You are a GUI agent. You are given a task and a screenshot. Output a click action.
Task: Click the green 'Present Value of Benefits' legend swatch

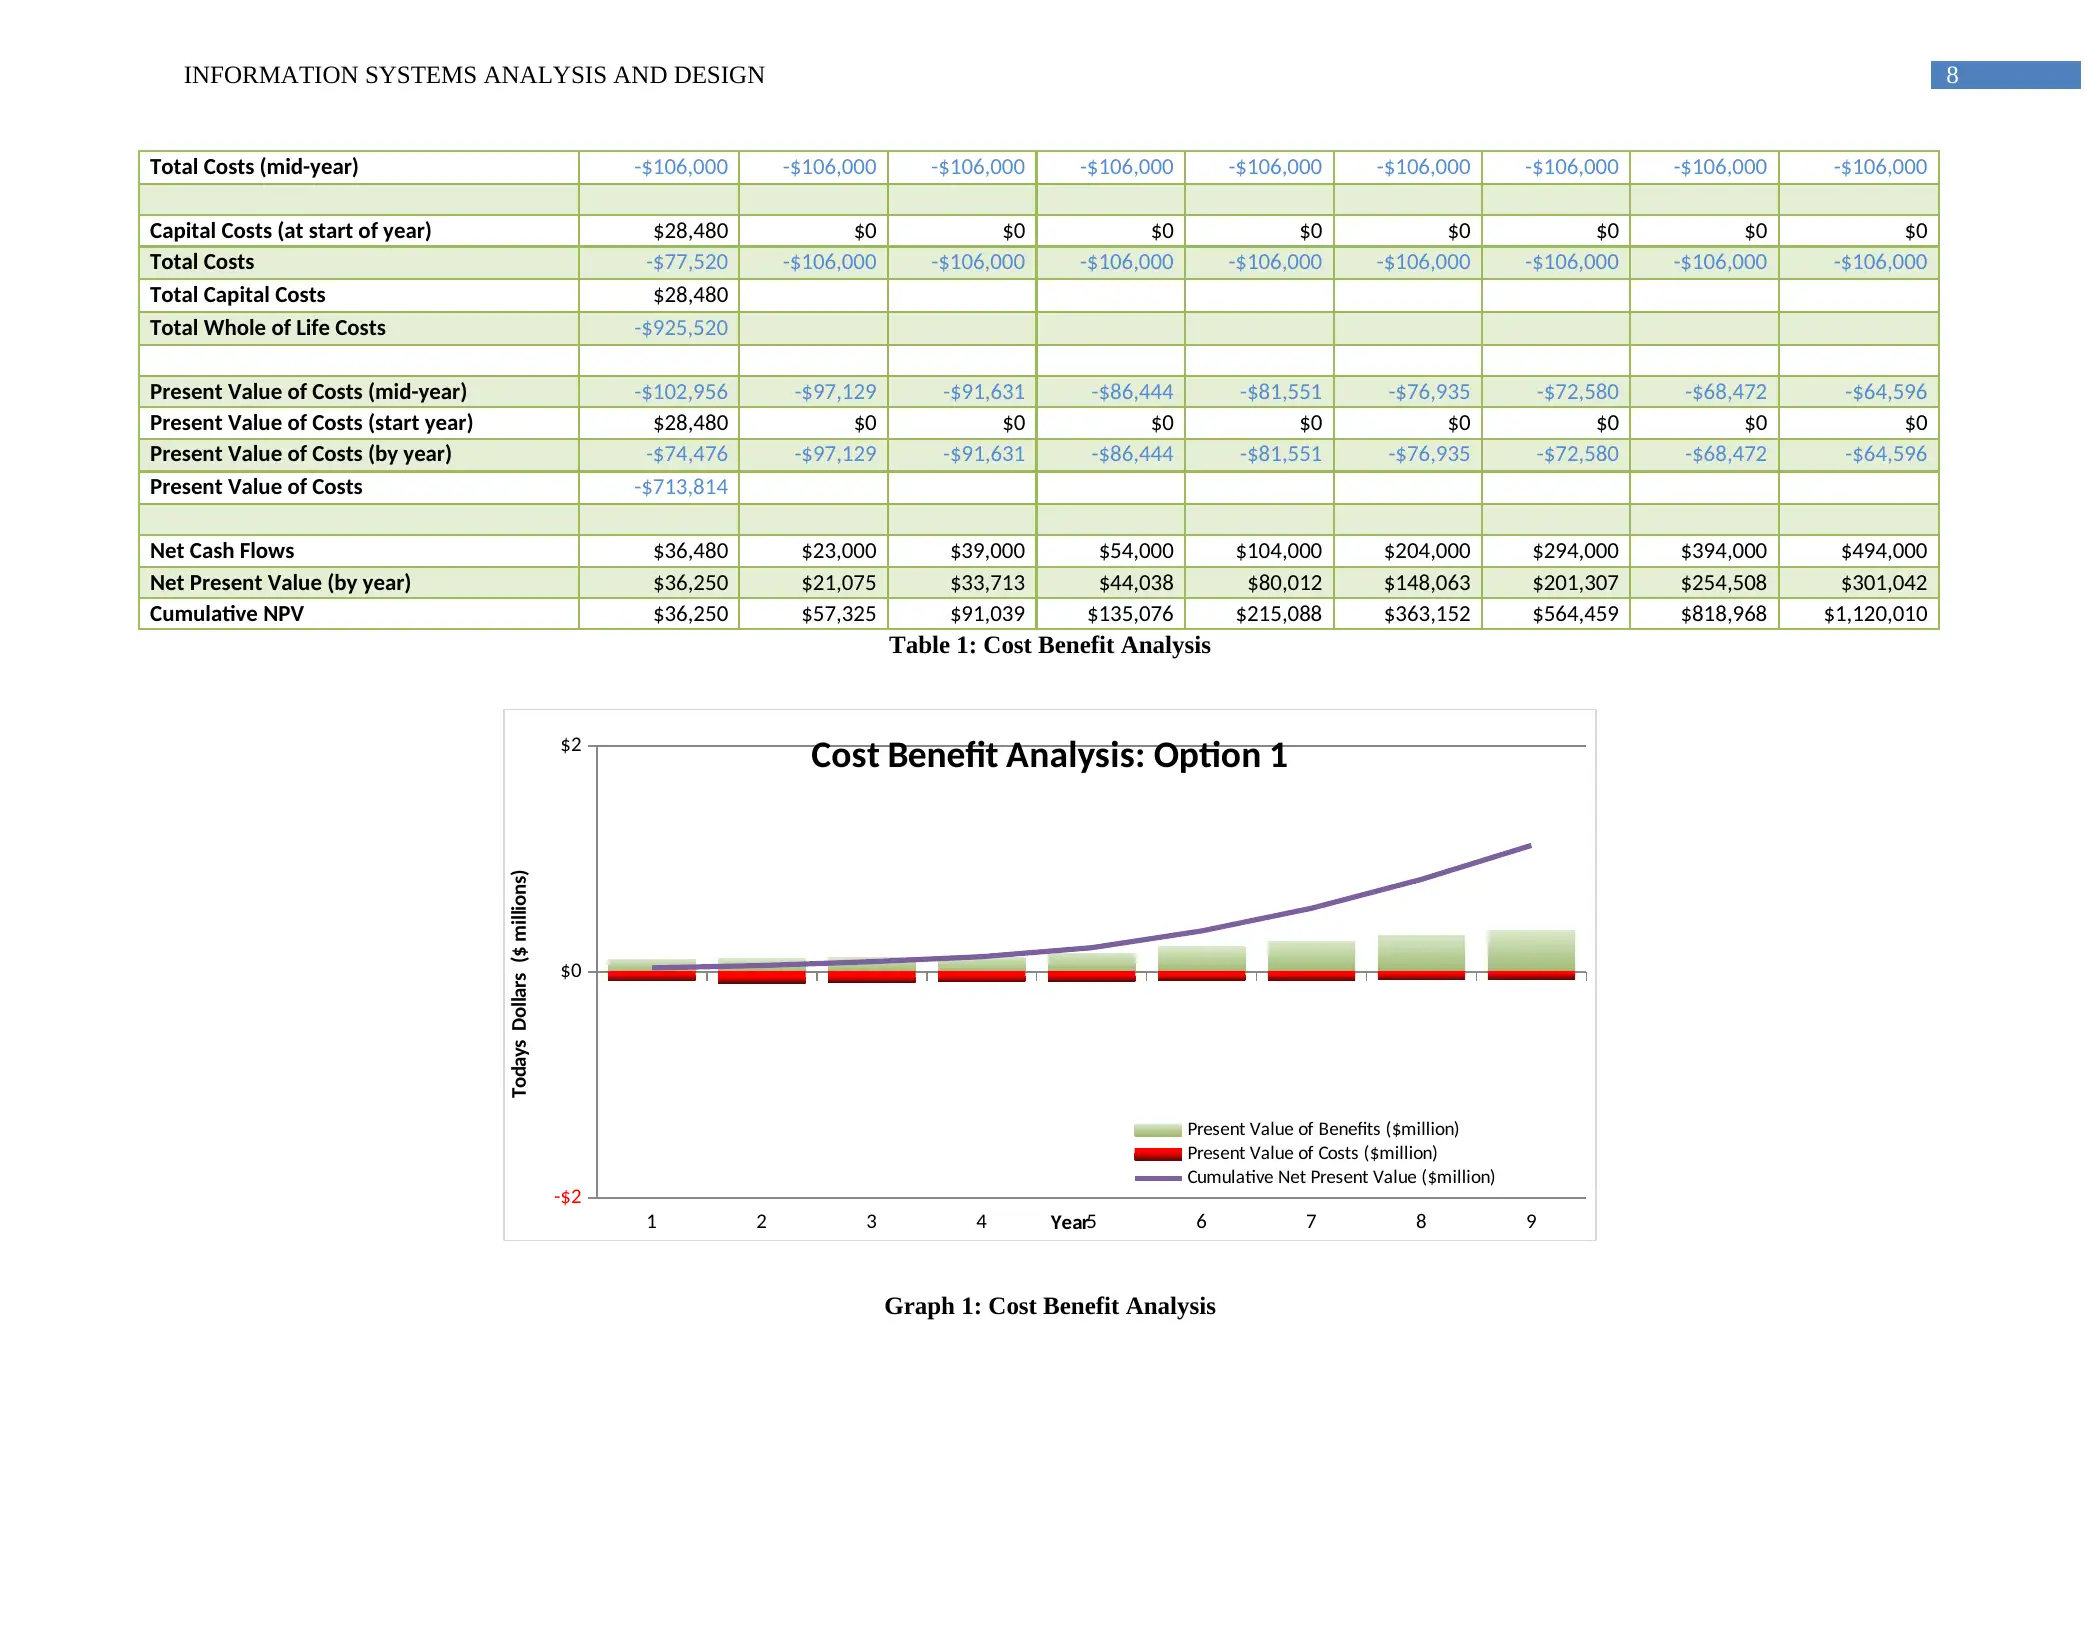pos(1158,1130)
